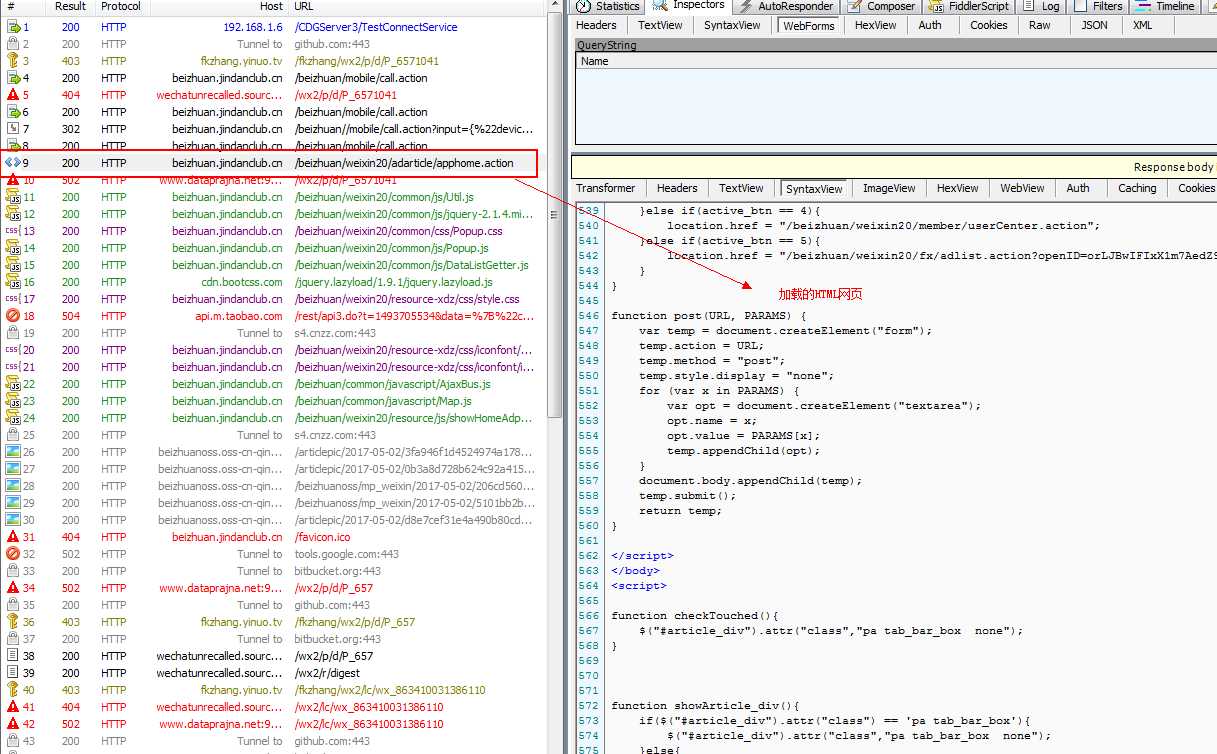Open the Composer tab
This screenshot has width=1217, height=754.
click(x=882, y=6)
